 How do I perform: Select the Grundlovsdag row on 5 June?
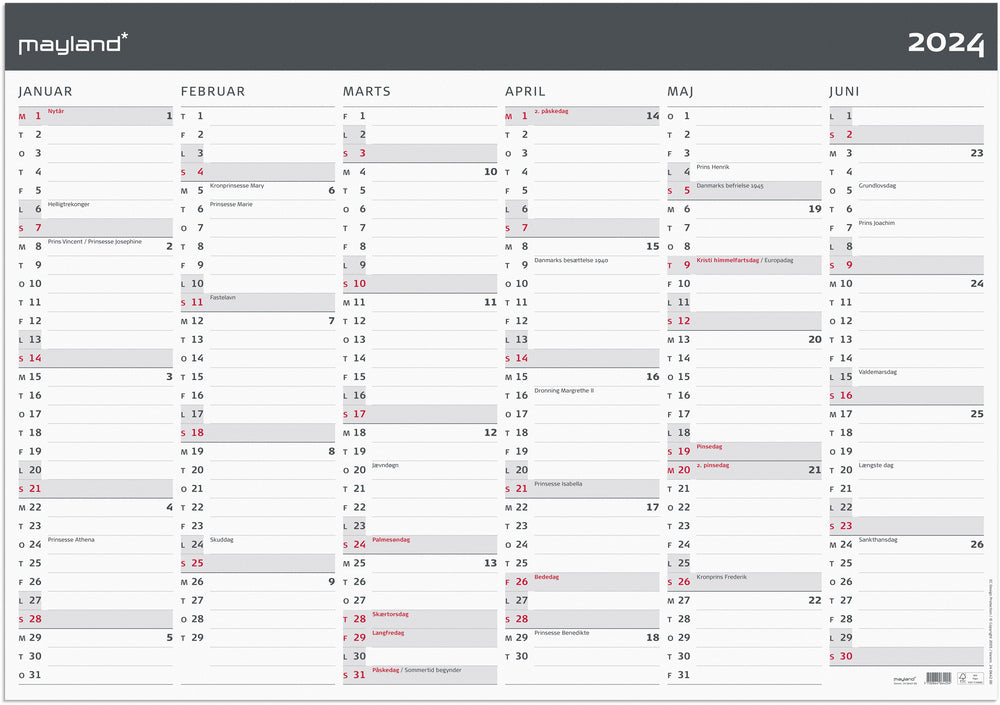[906, 190]
